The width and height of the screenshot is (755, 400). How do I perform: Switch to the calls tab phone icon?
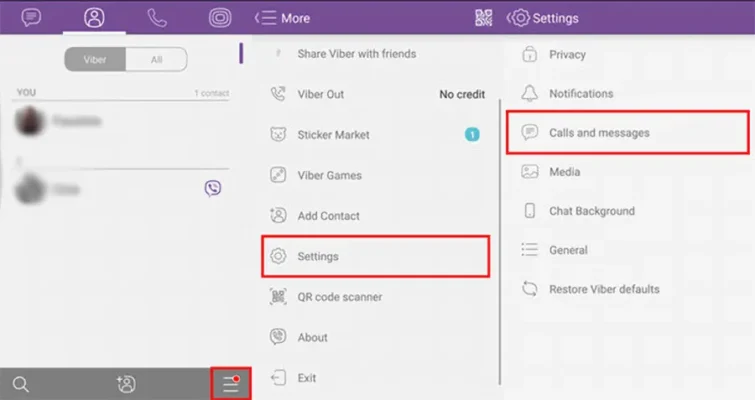[x=157, y=18]
